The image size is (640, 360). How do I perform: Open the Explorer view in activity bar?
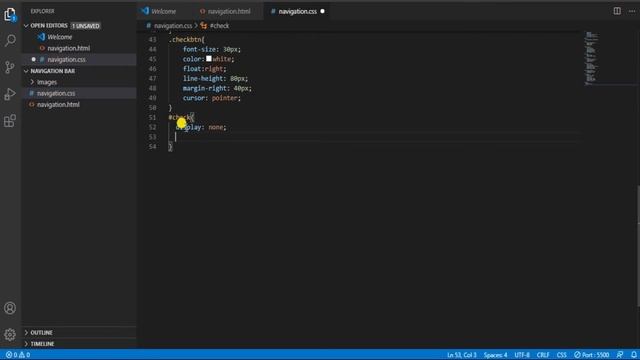coord(10,15)
